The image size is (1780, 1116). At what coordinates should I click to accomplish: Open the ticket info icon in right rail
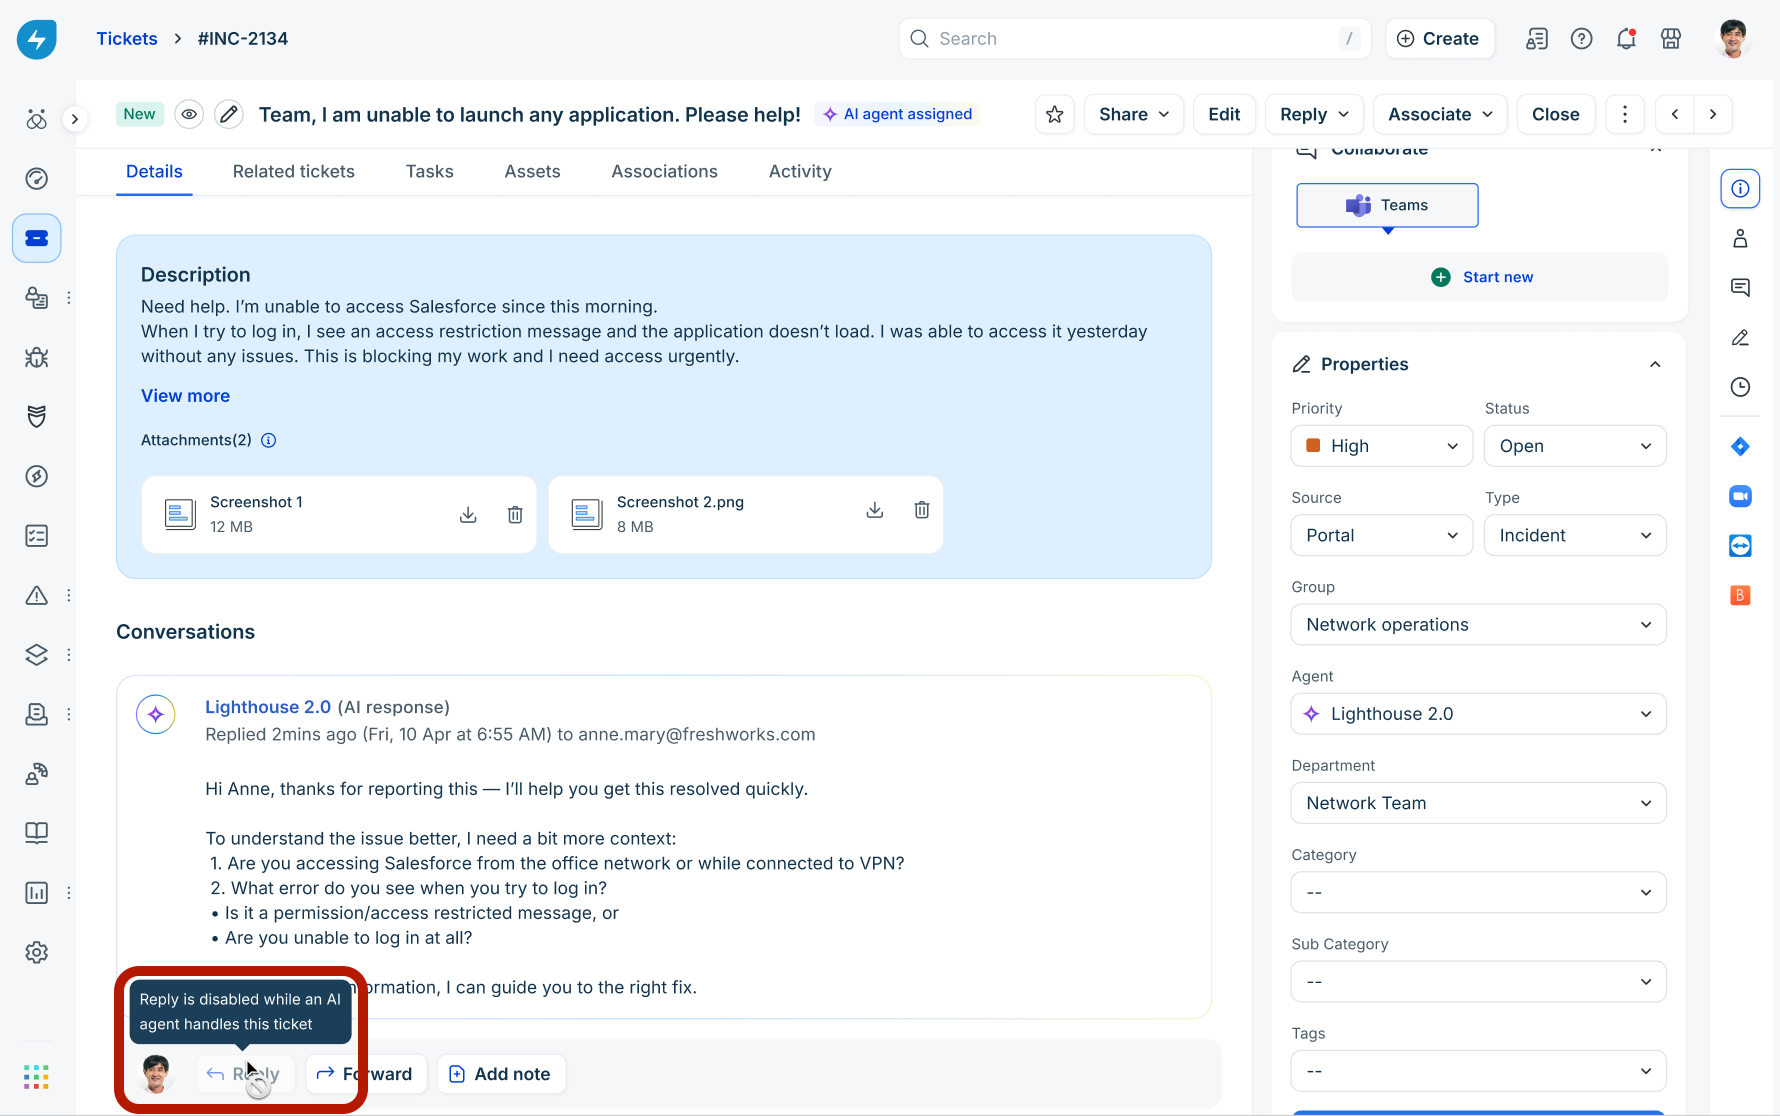[x=1741, y=189]
